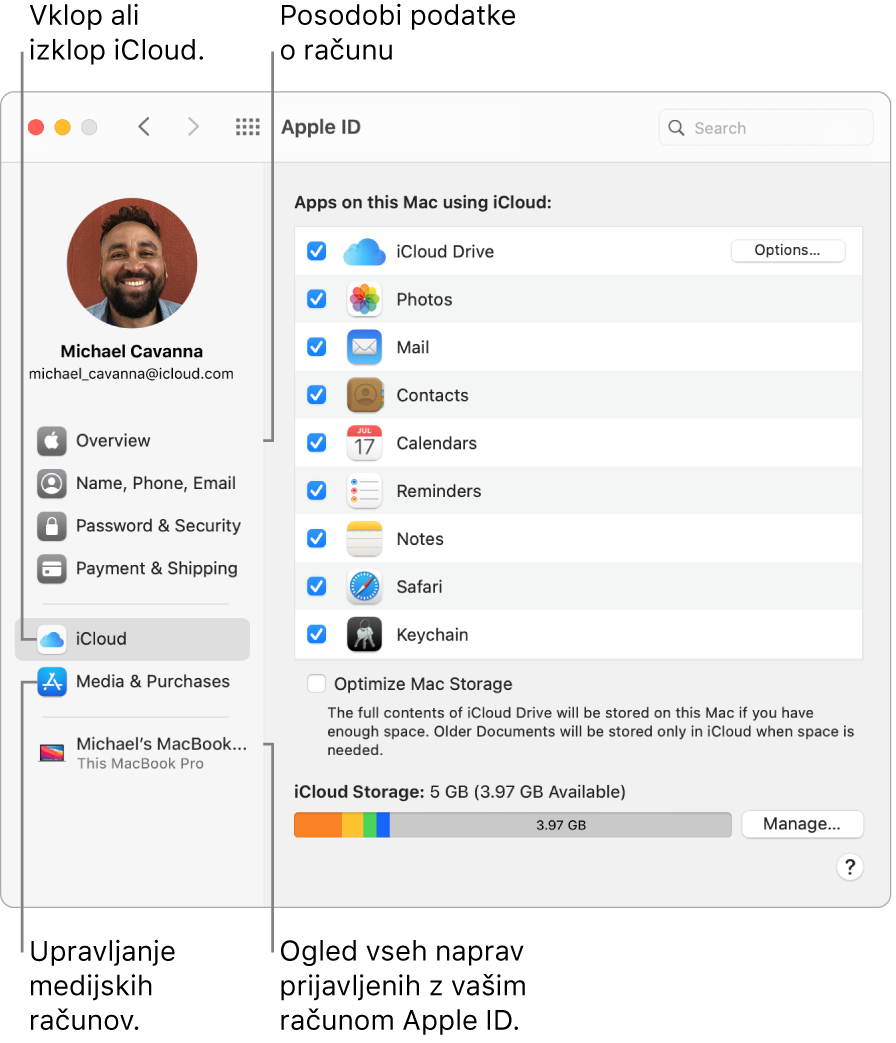This screenshot has width=896, height=1043.
Task: Click Manage to view iCloud storage
Action: (802, 824)
